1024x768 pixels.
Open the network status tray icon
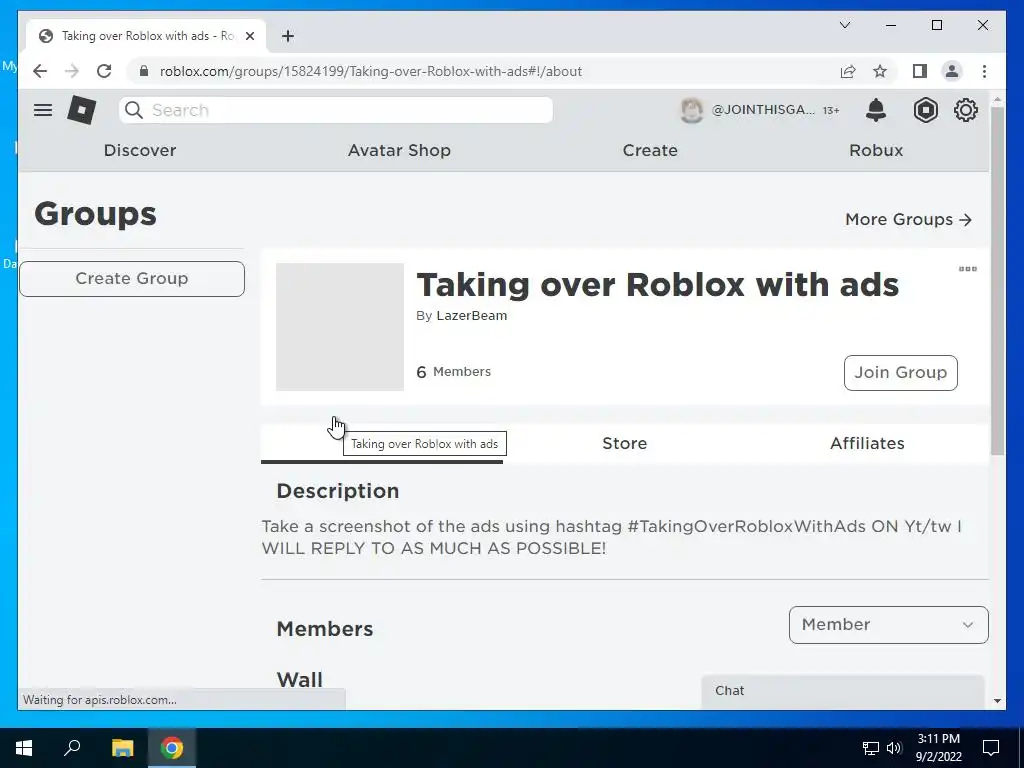click(871, 748)
